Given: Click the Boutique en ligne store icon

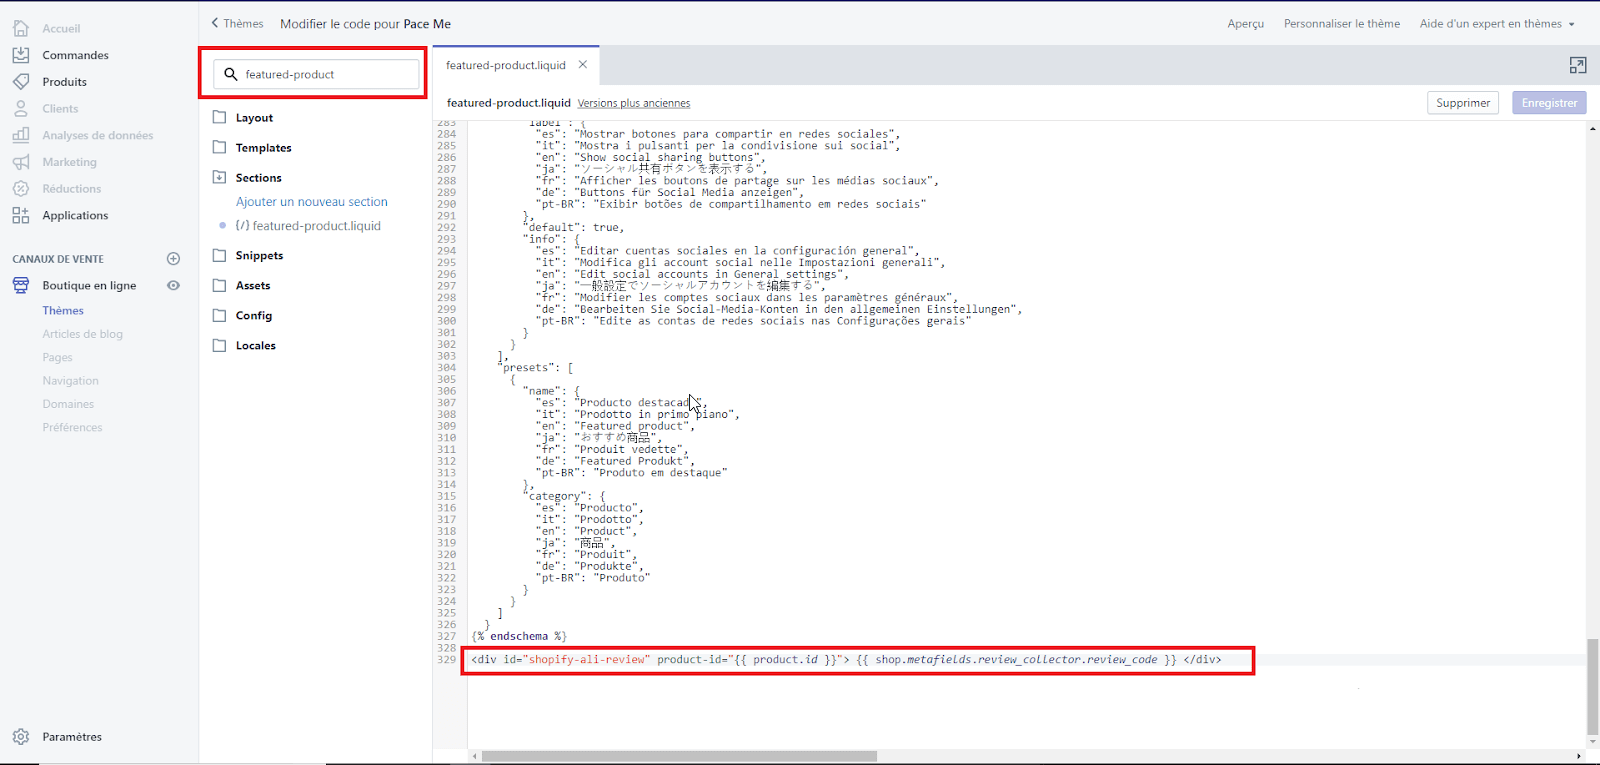Looking at the screenshot, I should 21,285.
